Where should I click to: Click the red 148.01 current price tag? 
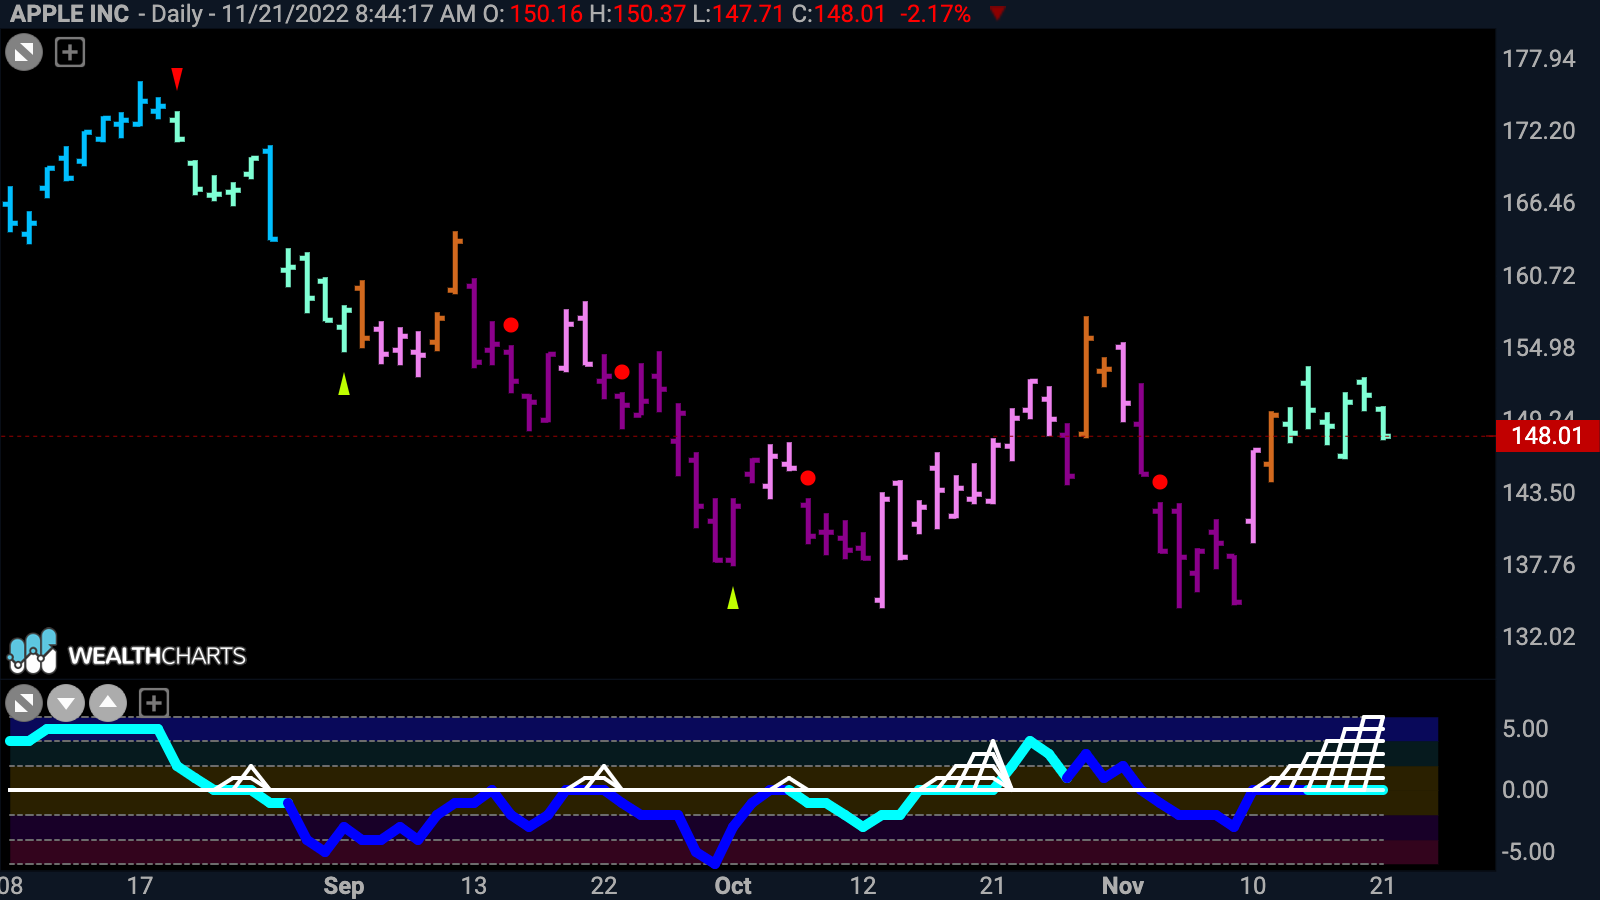click(x=1547, y=436)
